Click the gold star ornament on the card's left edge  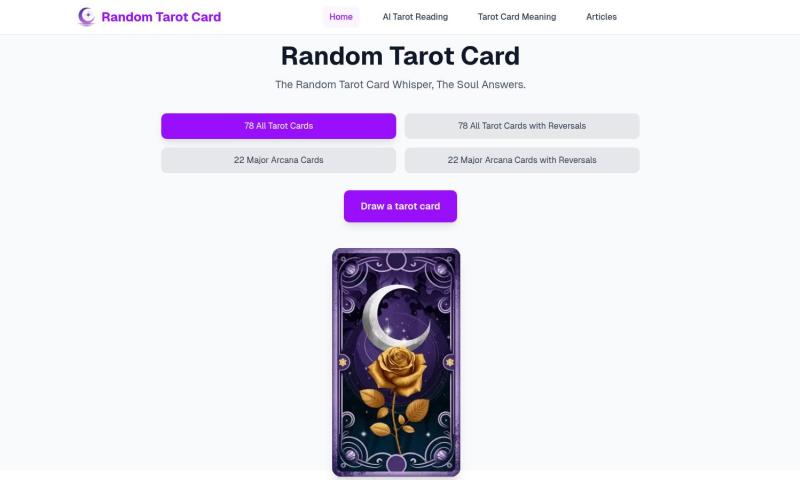[343, 362]
